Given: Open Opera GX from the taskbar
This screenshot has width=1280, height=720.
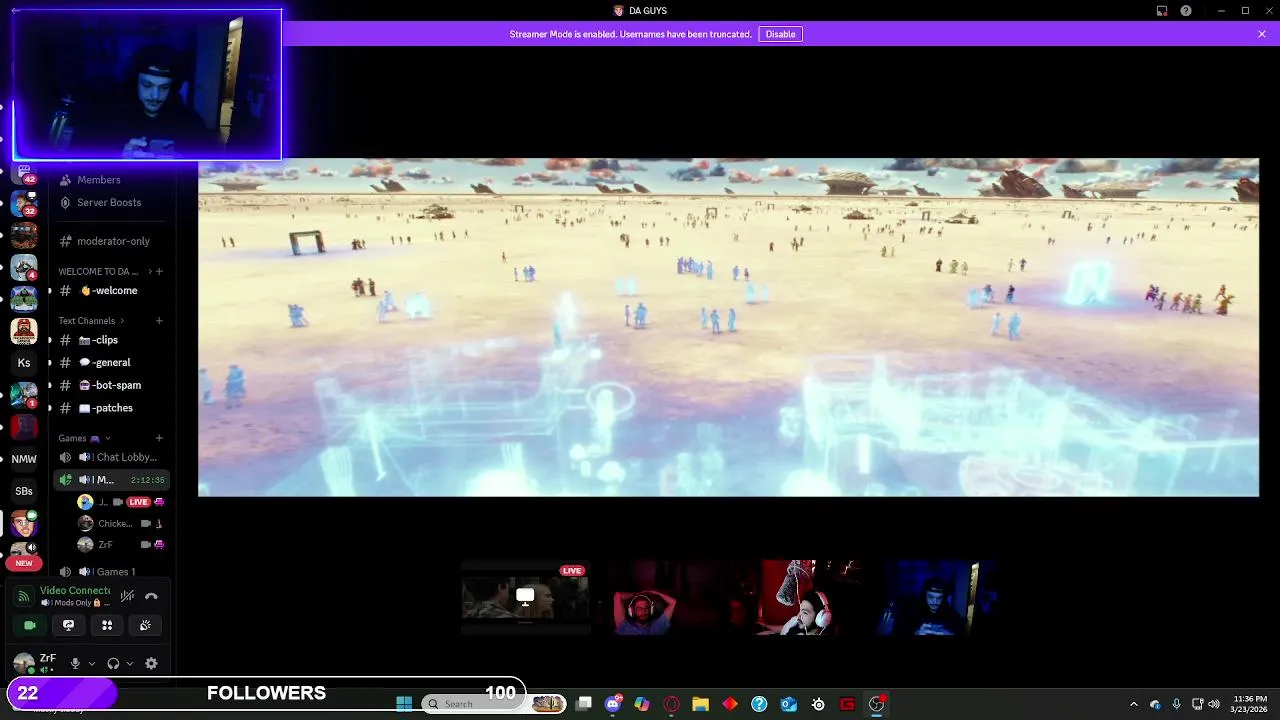Looking at the screenshot, I should click(x=671, y=704).
